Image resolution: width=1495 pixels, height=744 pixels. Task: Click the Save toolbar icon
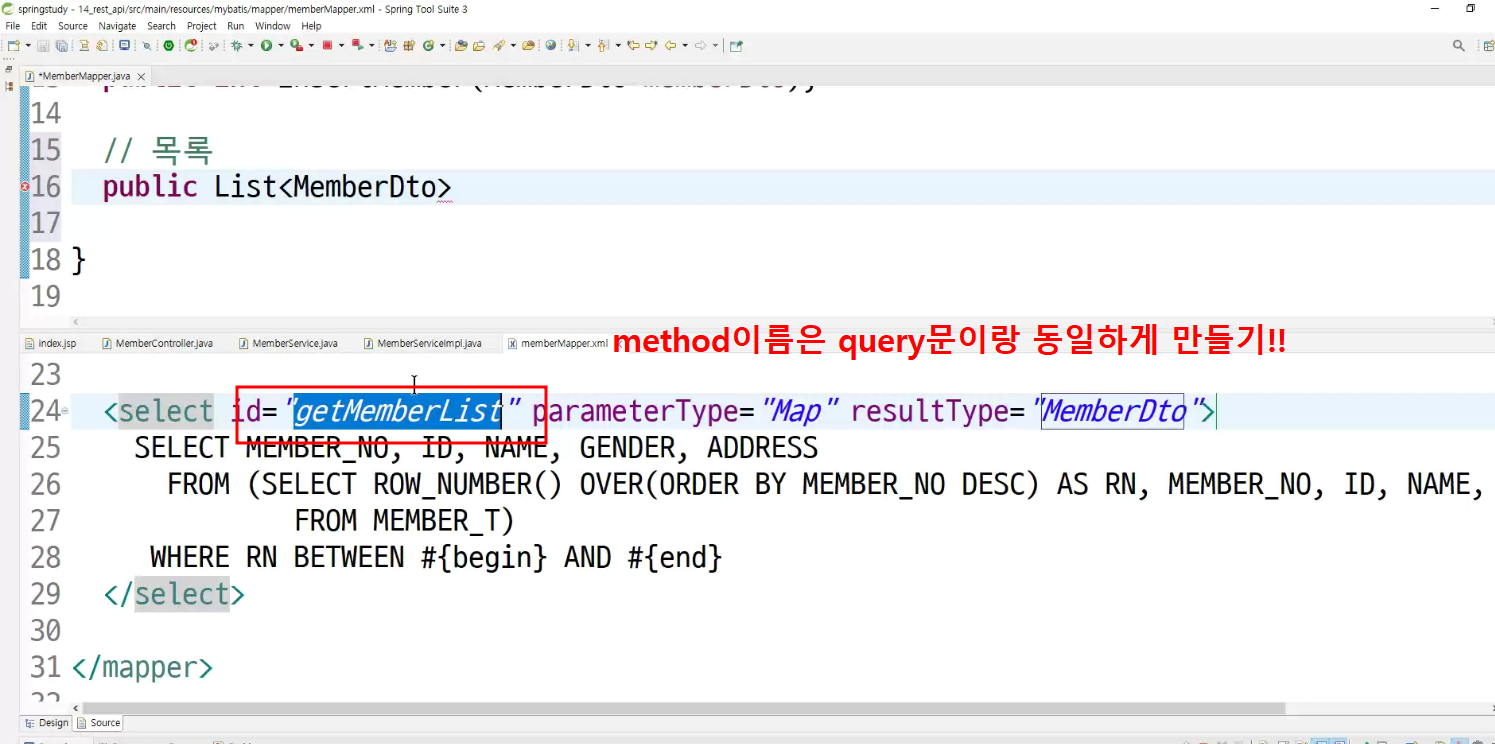pos(43,45)
